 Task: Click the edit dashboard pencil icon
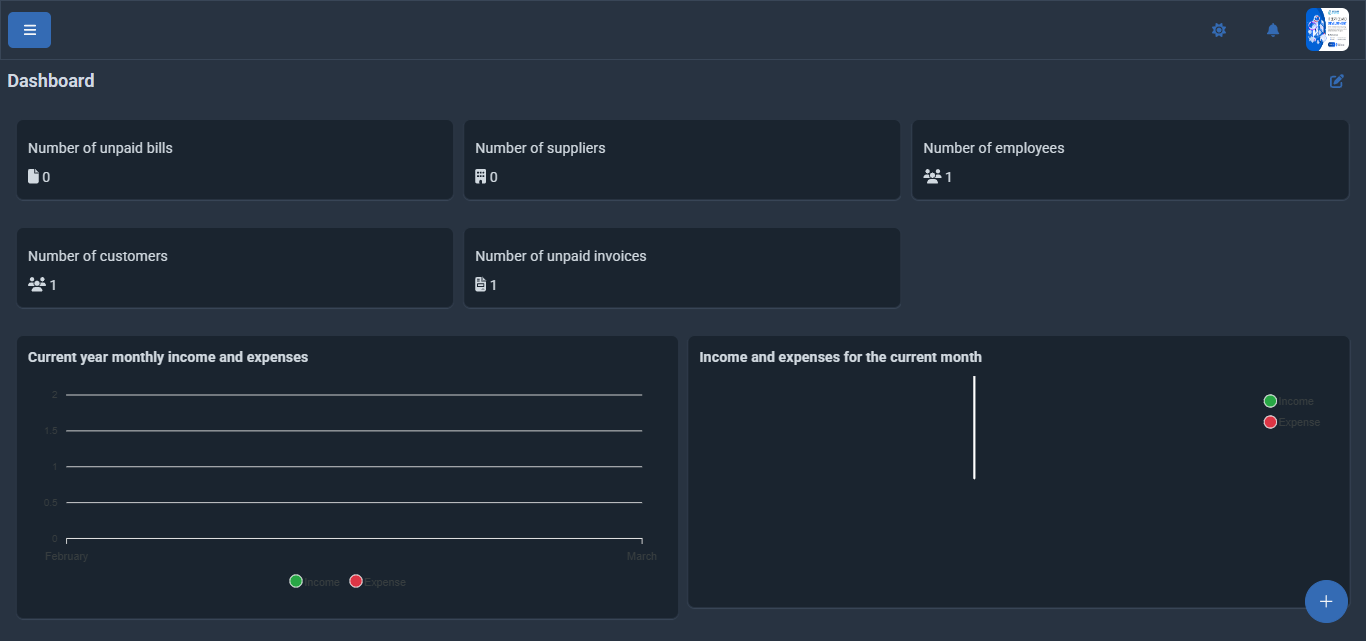(1336, 81)
